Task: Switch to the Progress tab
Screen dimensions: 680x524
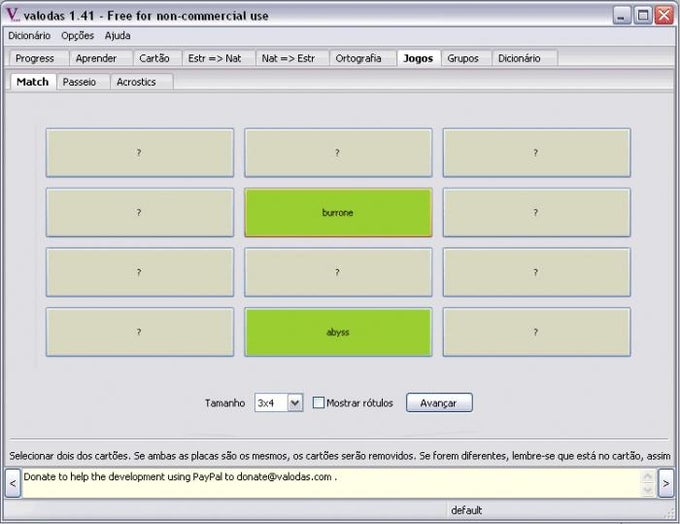Action: (37, 59)
